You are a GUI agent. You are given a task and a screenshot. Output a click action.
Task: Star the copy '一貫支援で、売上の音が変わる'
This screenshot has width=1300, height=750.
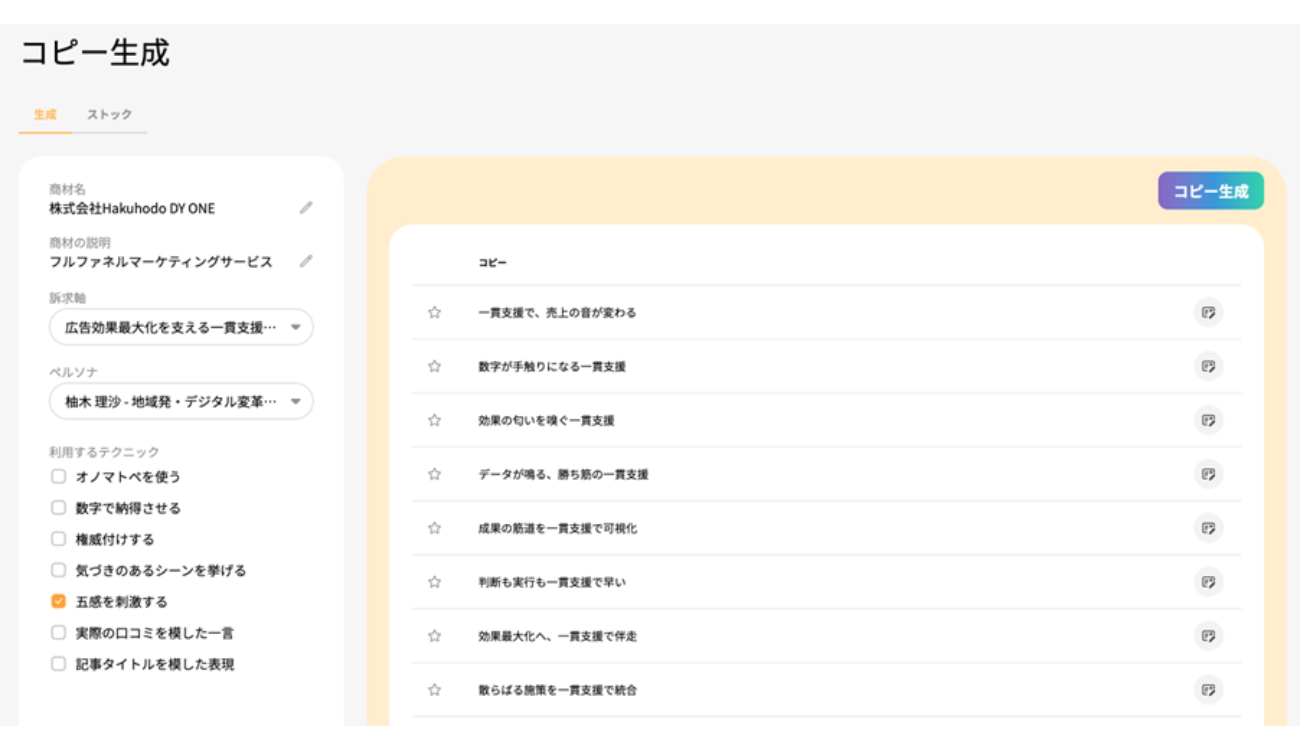434,313
